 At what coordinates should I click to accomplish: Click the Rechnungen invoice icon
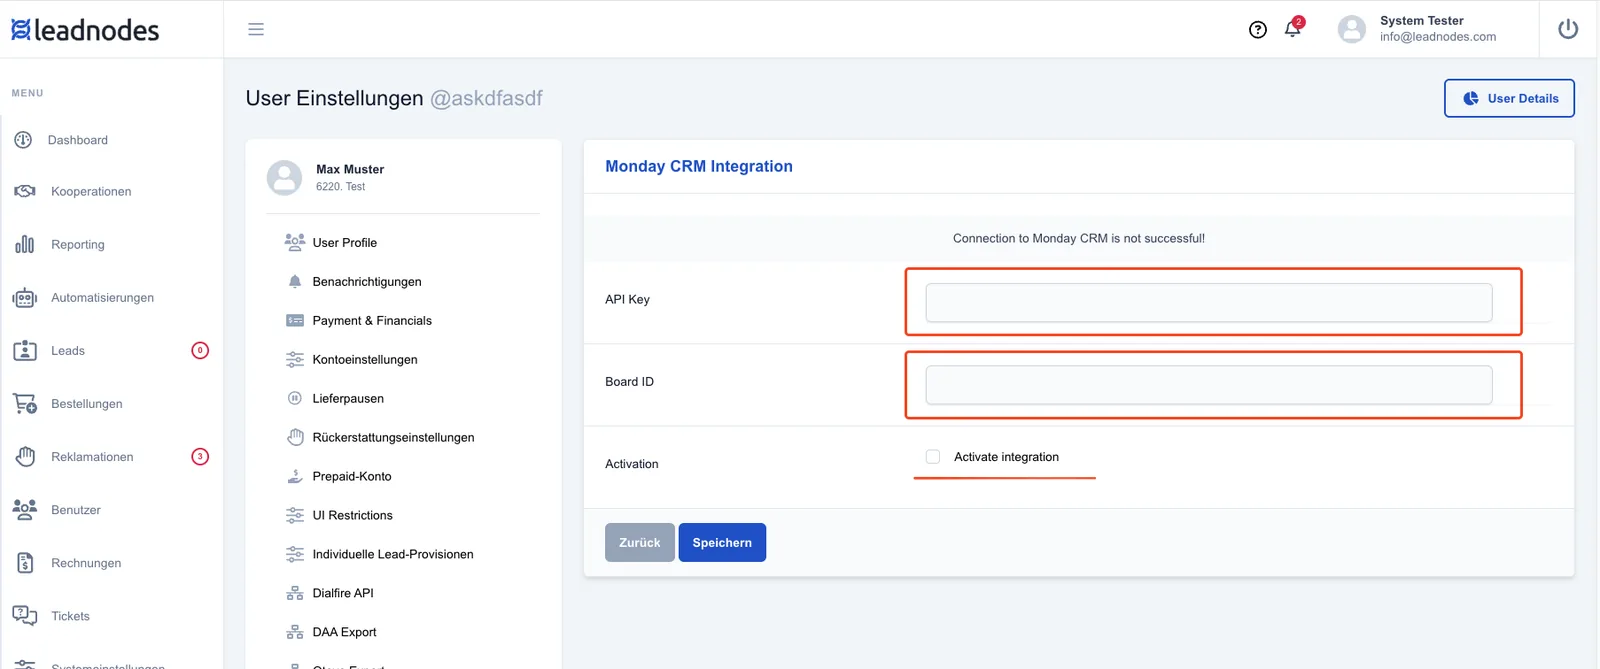pos(25,562)
